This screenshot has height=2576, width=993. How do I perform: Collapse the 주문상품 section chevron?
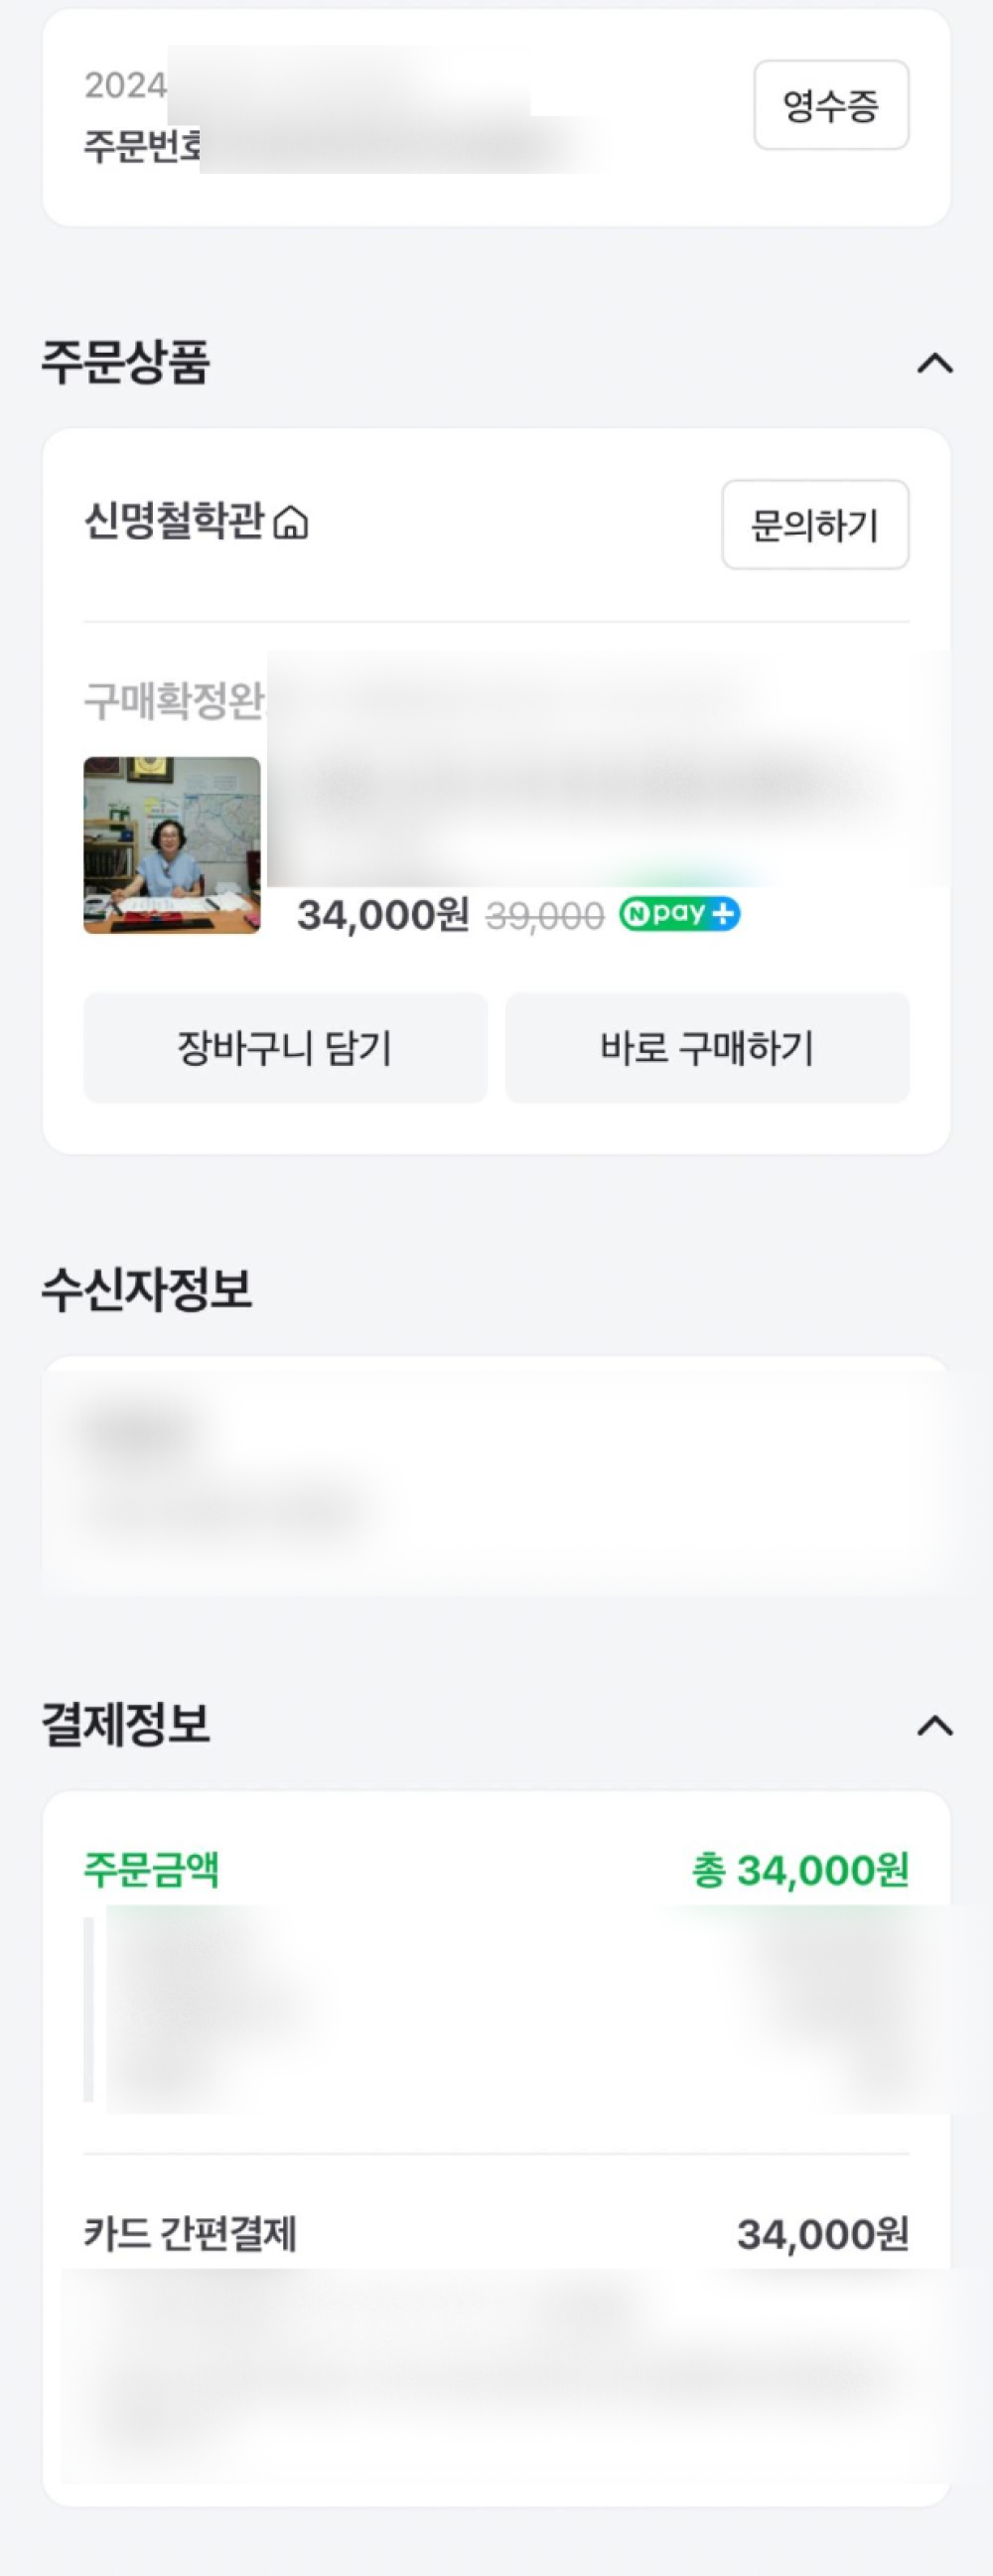935,363
